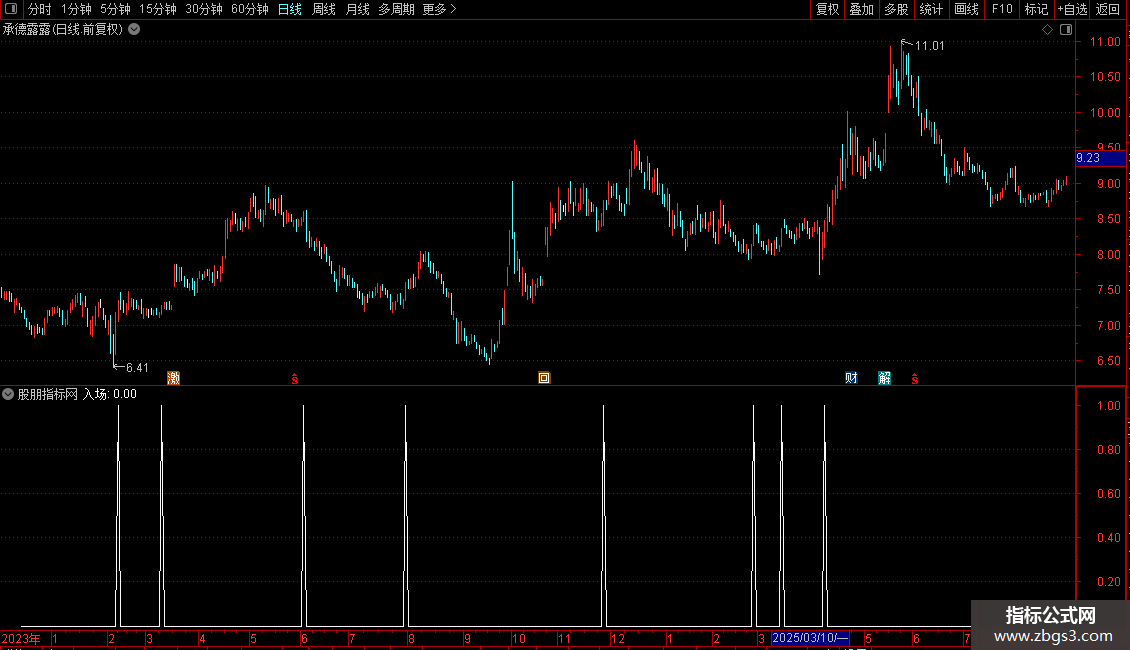
Task: Click month 12 on the time axis
Action: [618, 638]
